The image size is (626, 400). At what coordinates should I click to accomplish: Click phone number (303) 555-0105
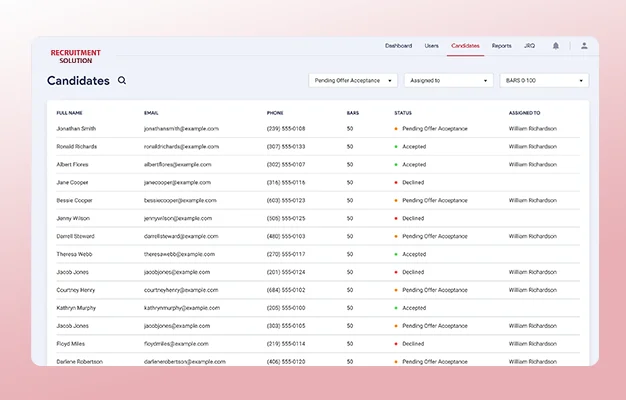click(x=286, y=326)
